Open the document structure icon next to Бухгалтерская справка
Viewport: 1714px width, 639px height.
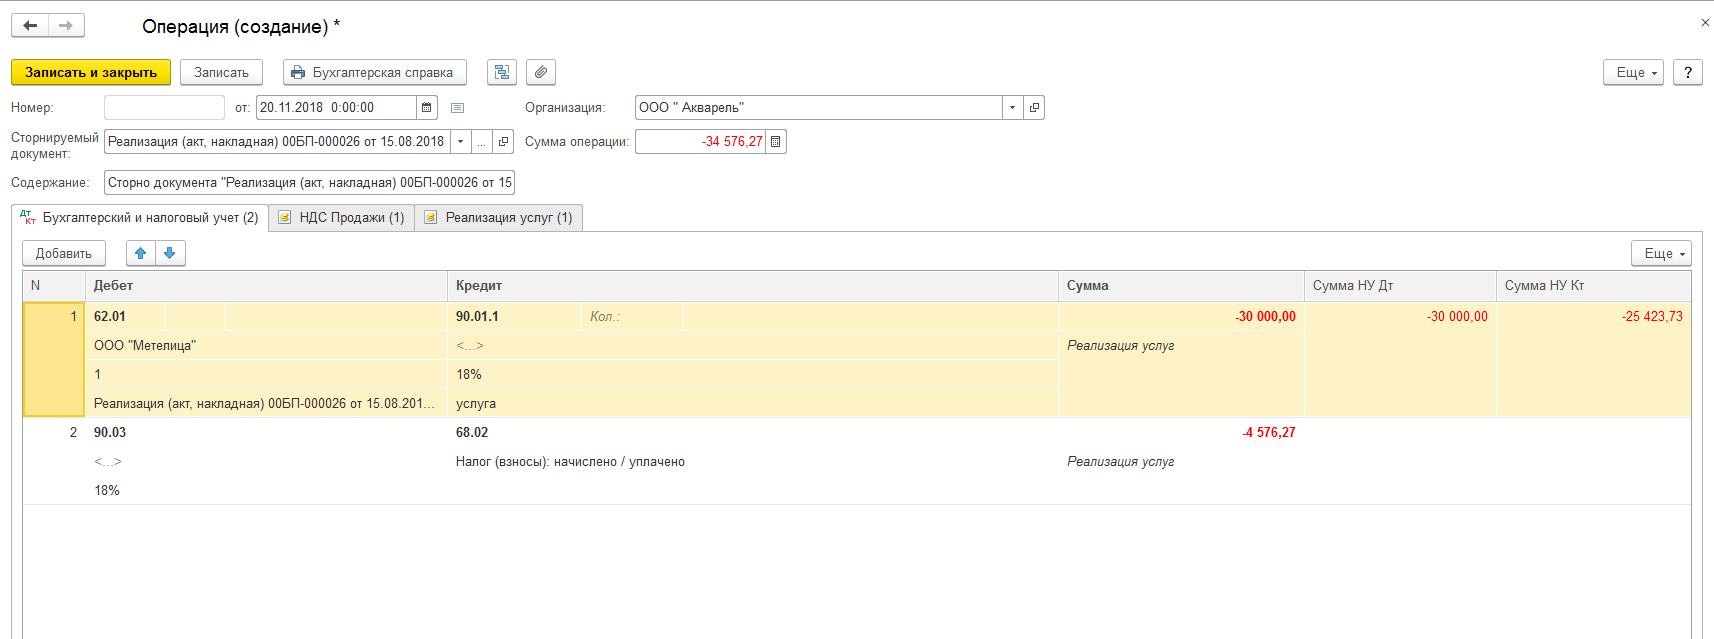click(x=502, y=72)
